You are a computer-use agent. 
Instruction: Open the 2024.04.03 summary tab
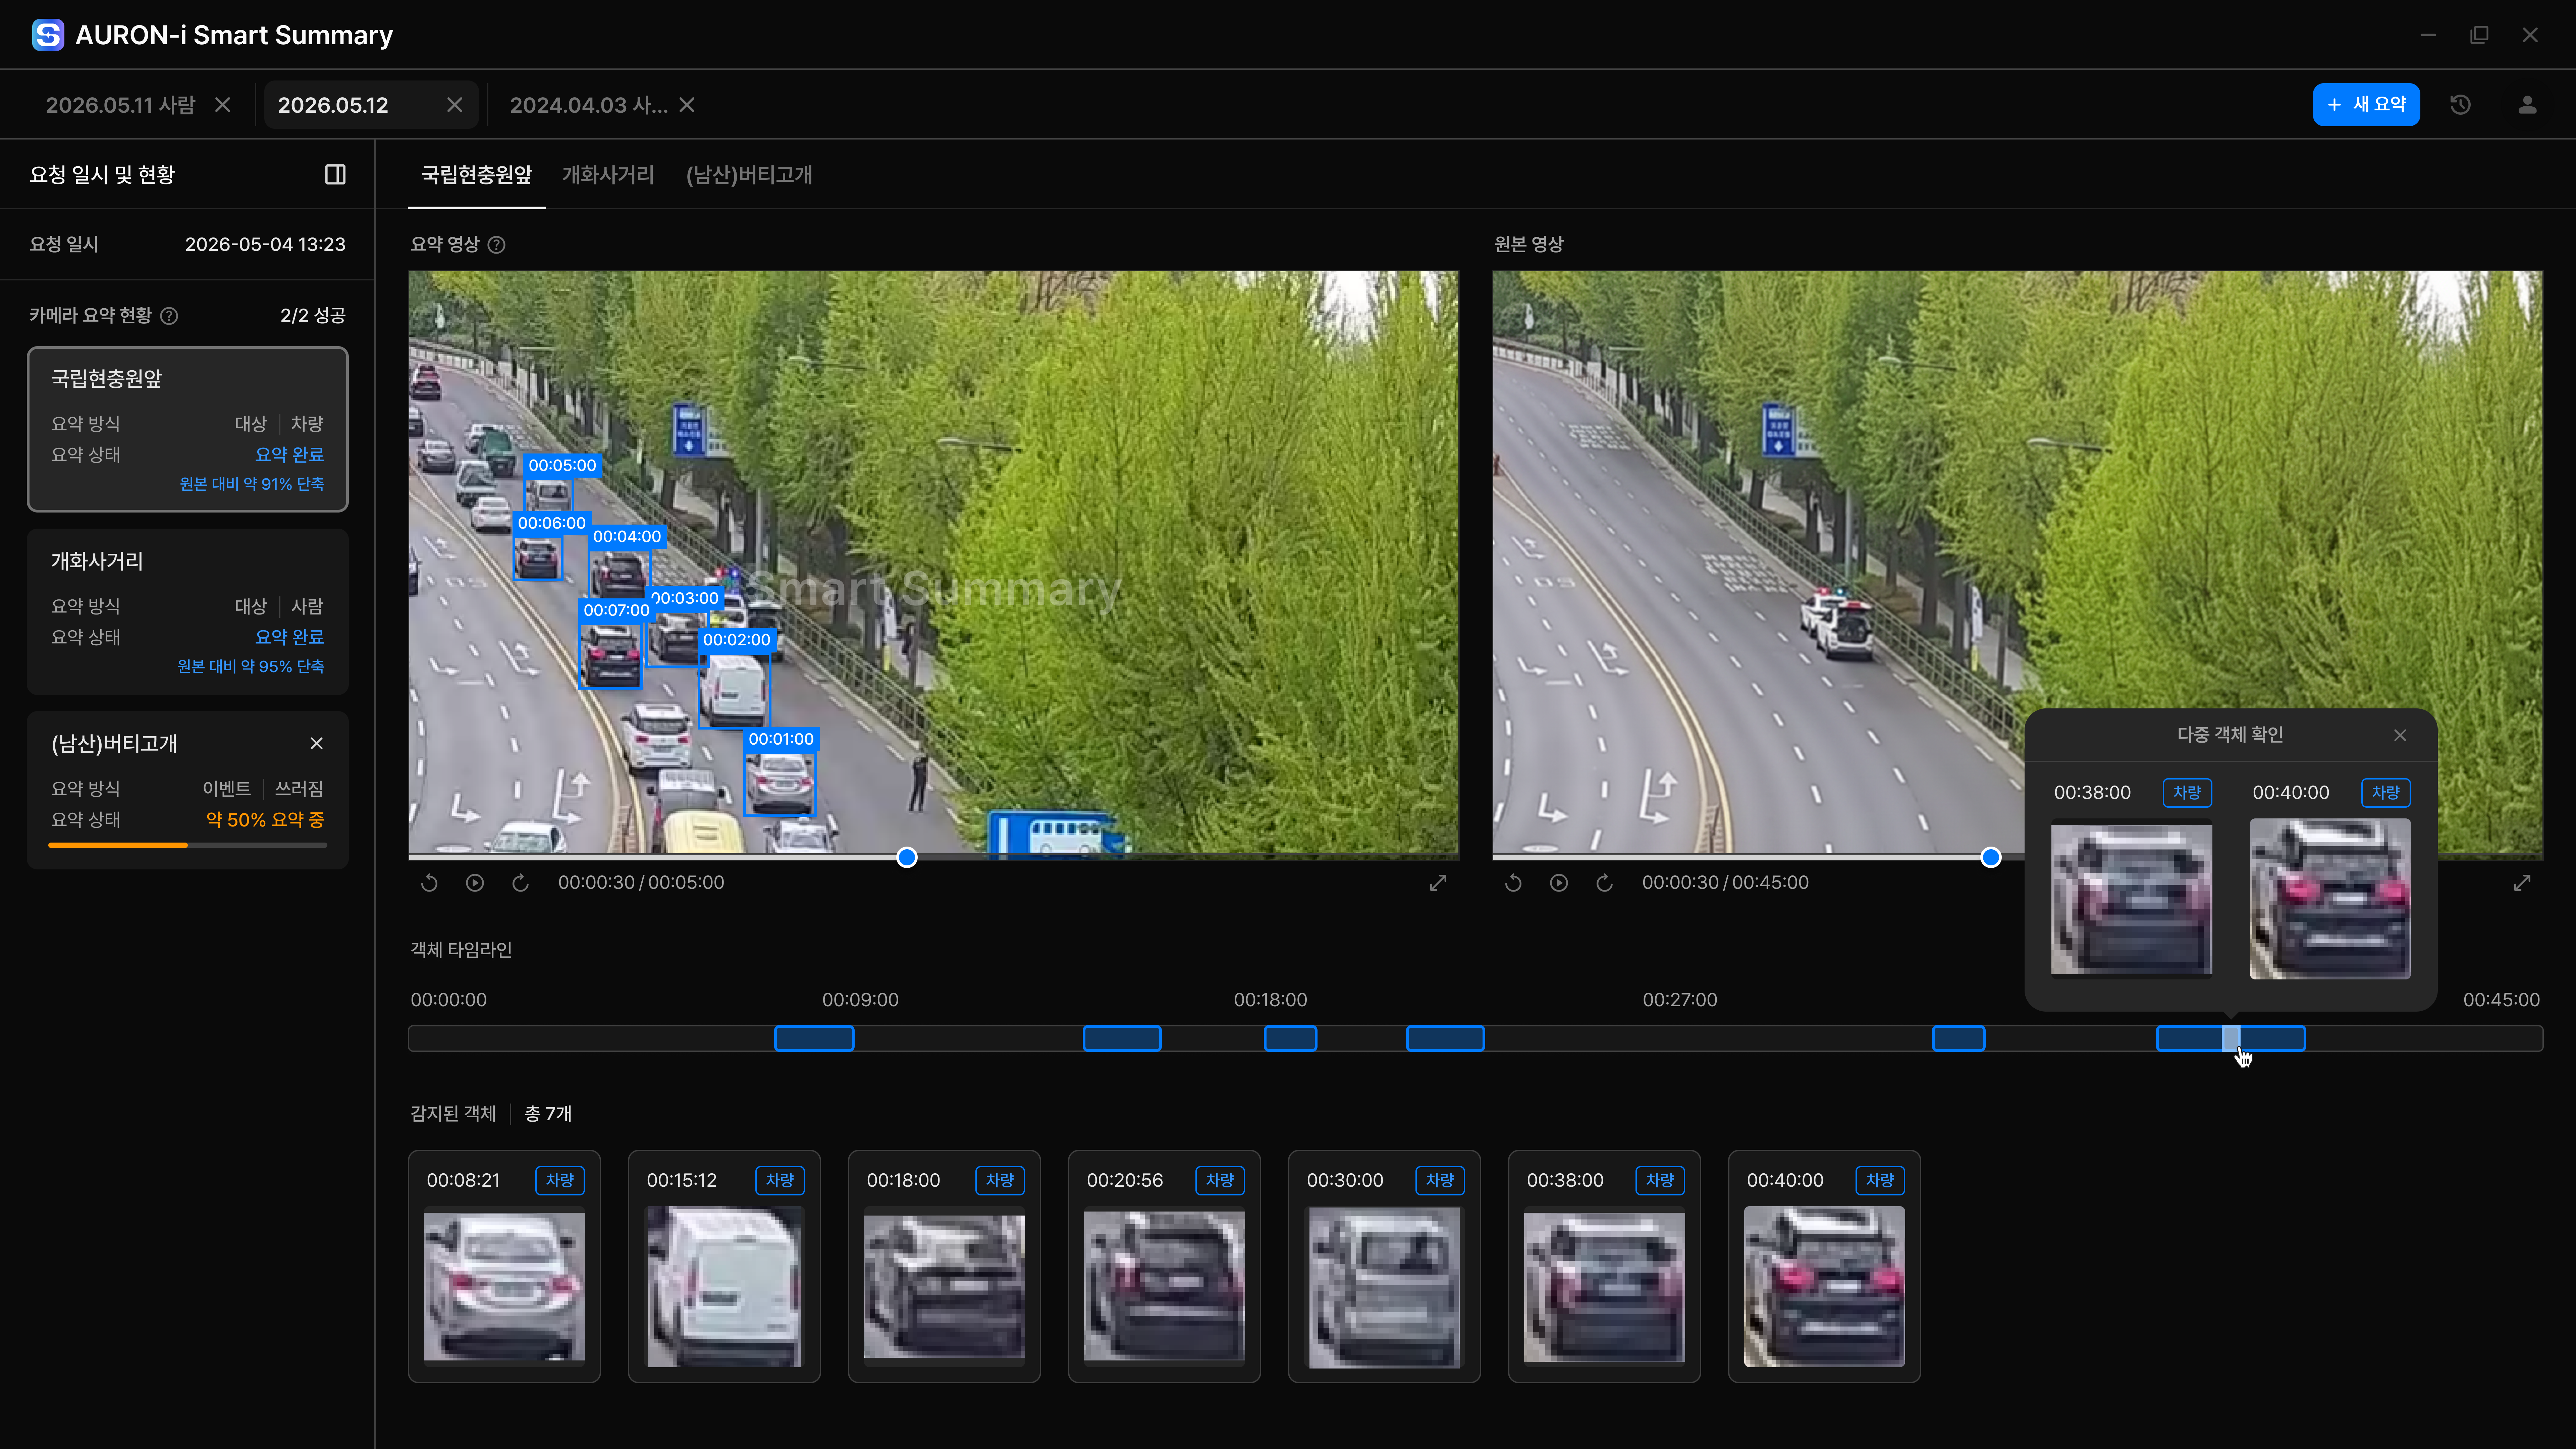(x=588, y=105)
